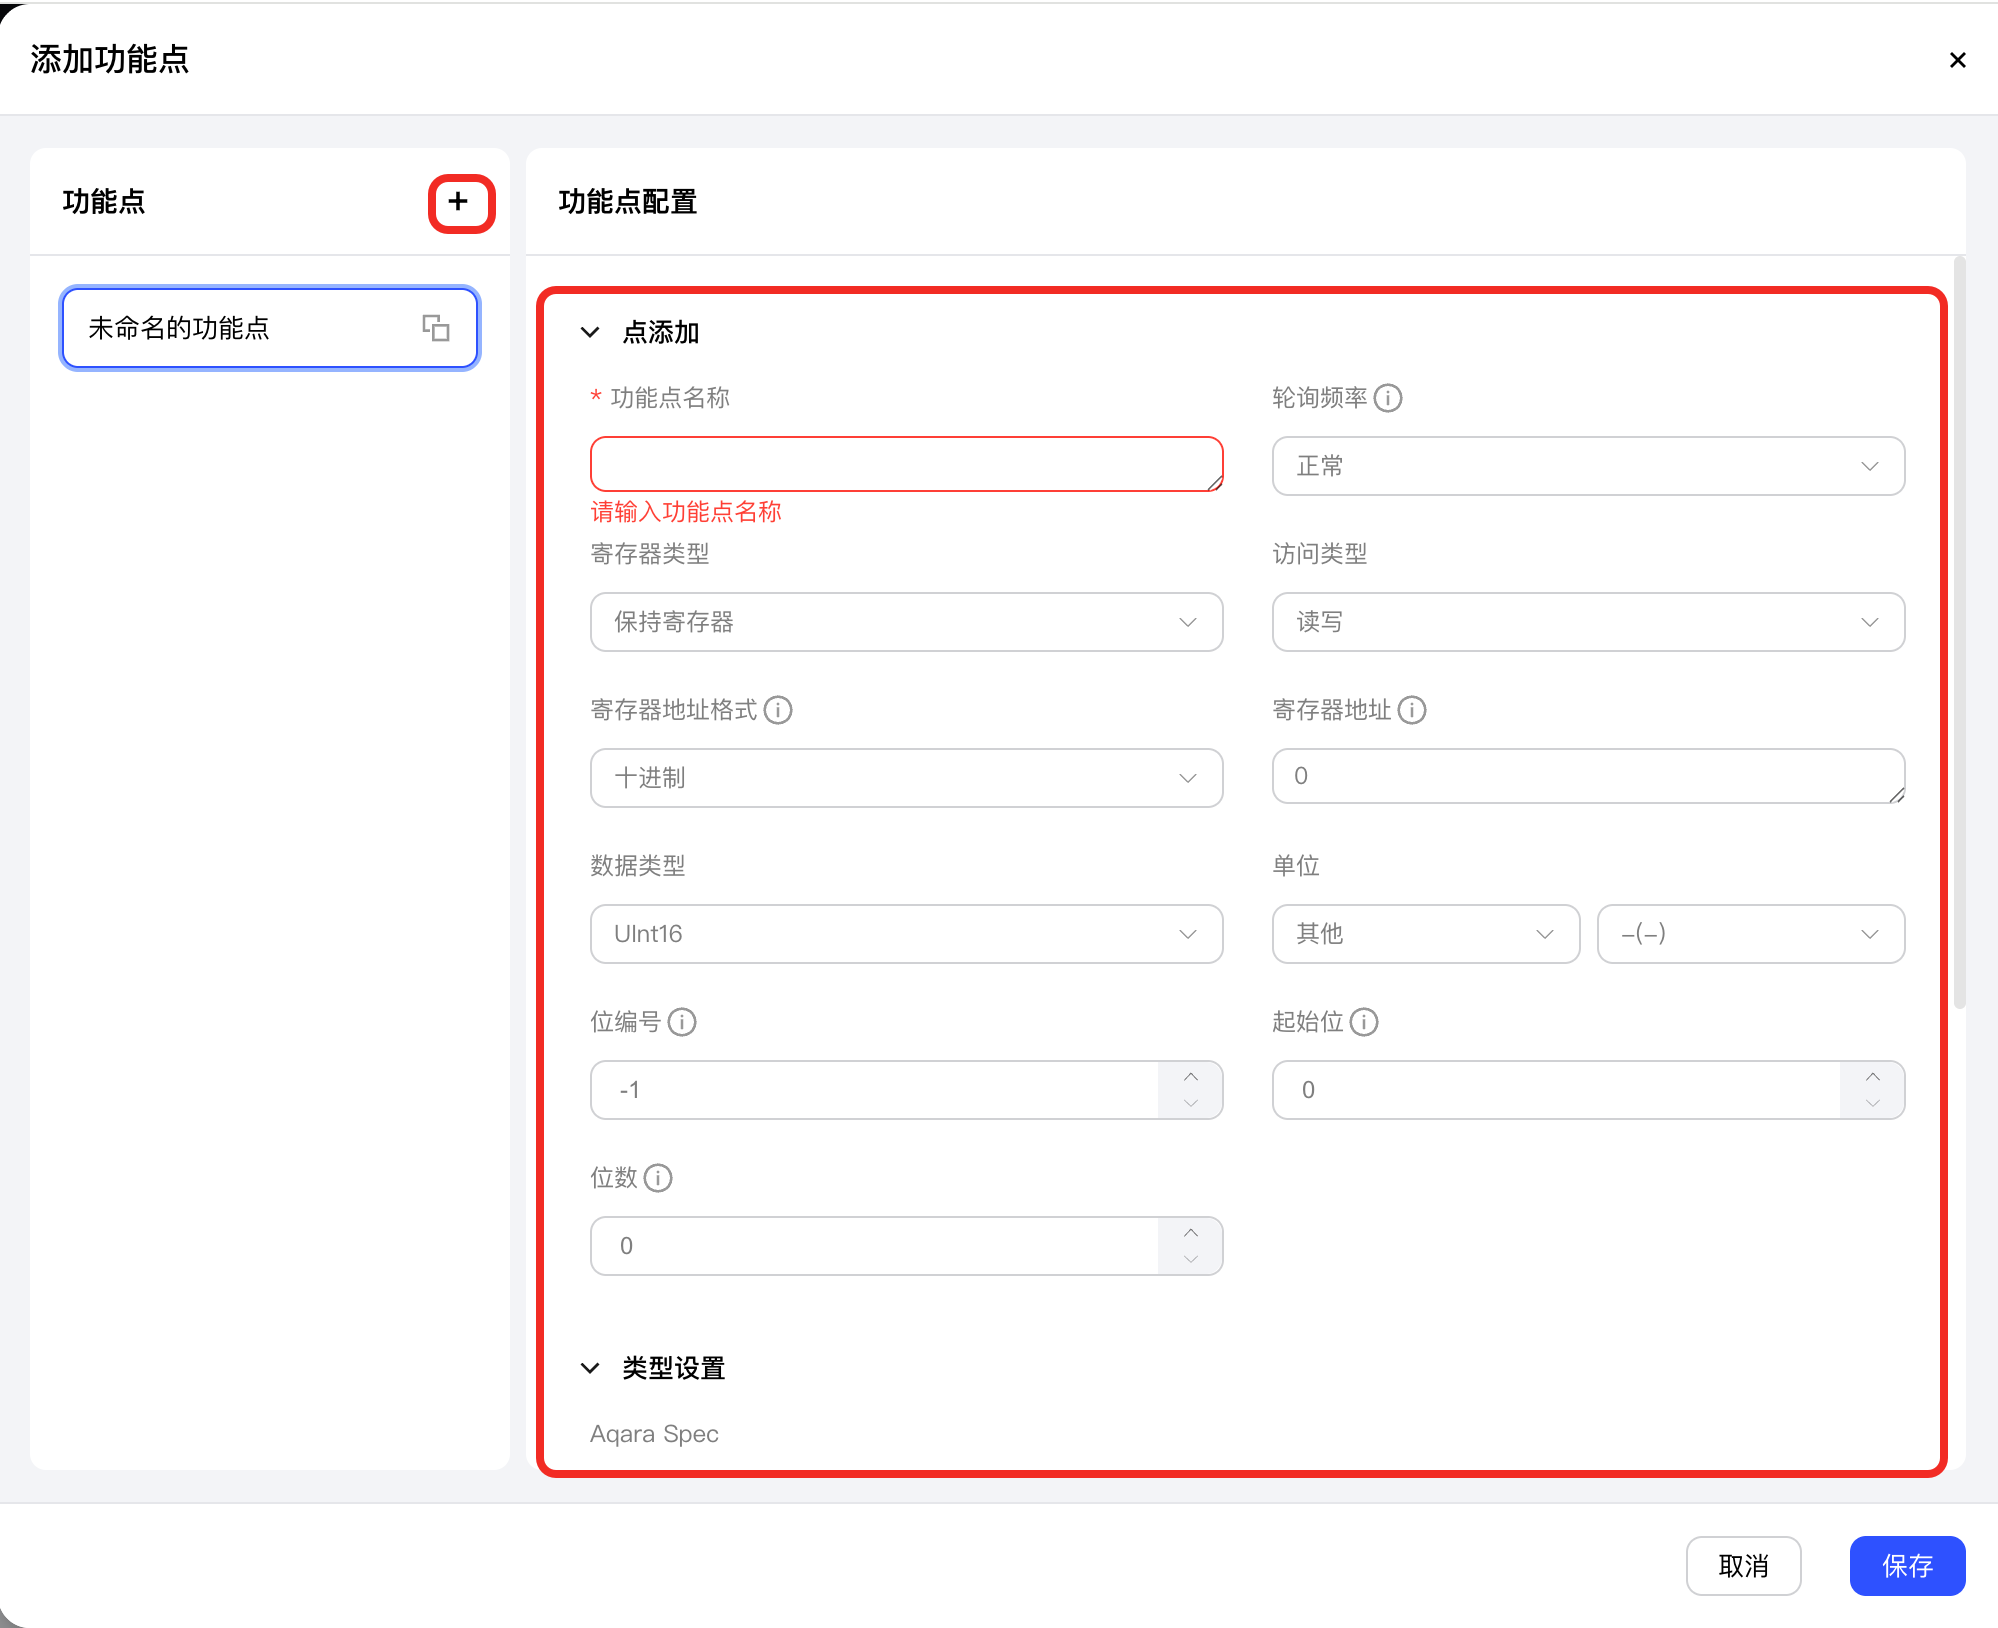Open the 数据类型 dropdown showing UInt16

point(907,934)
